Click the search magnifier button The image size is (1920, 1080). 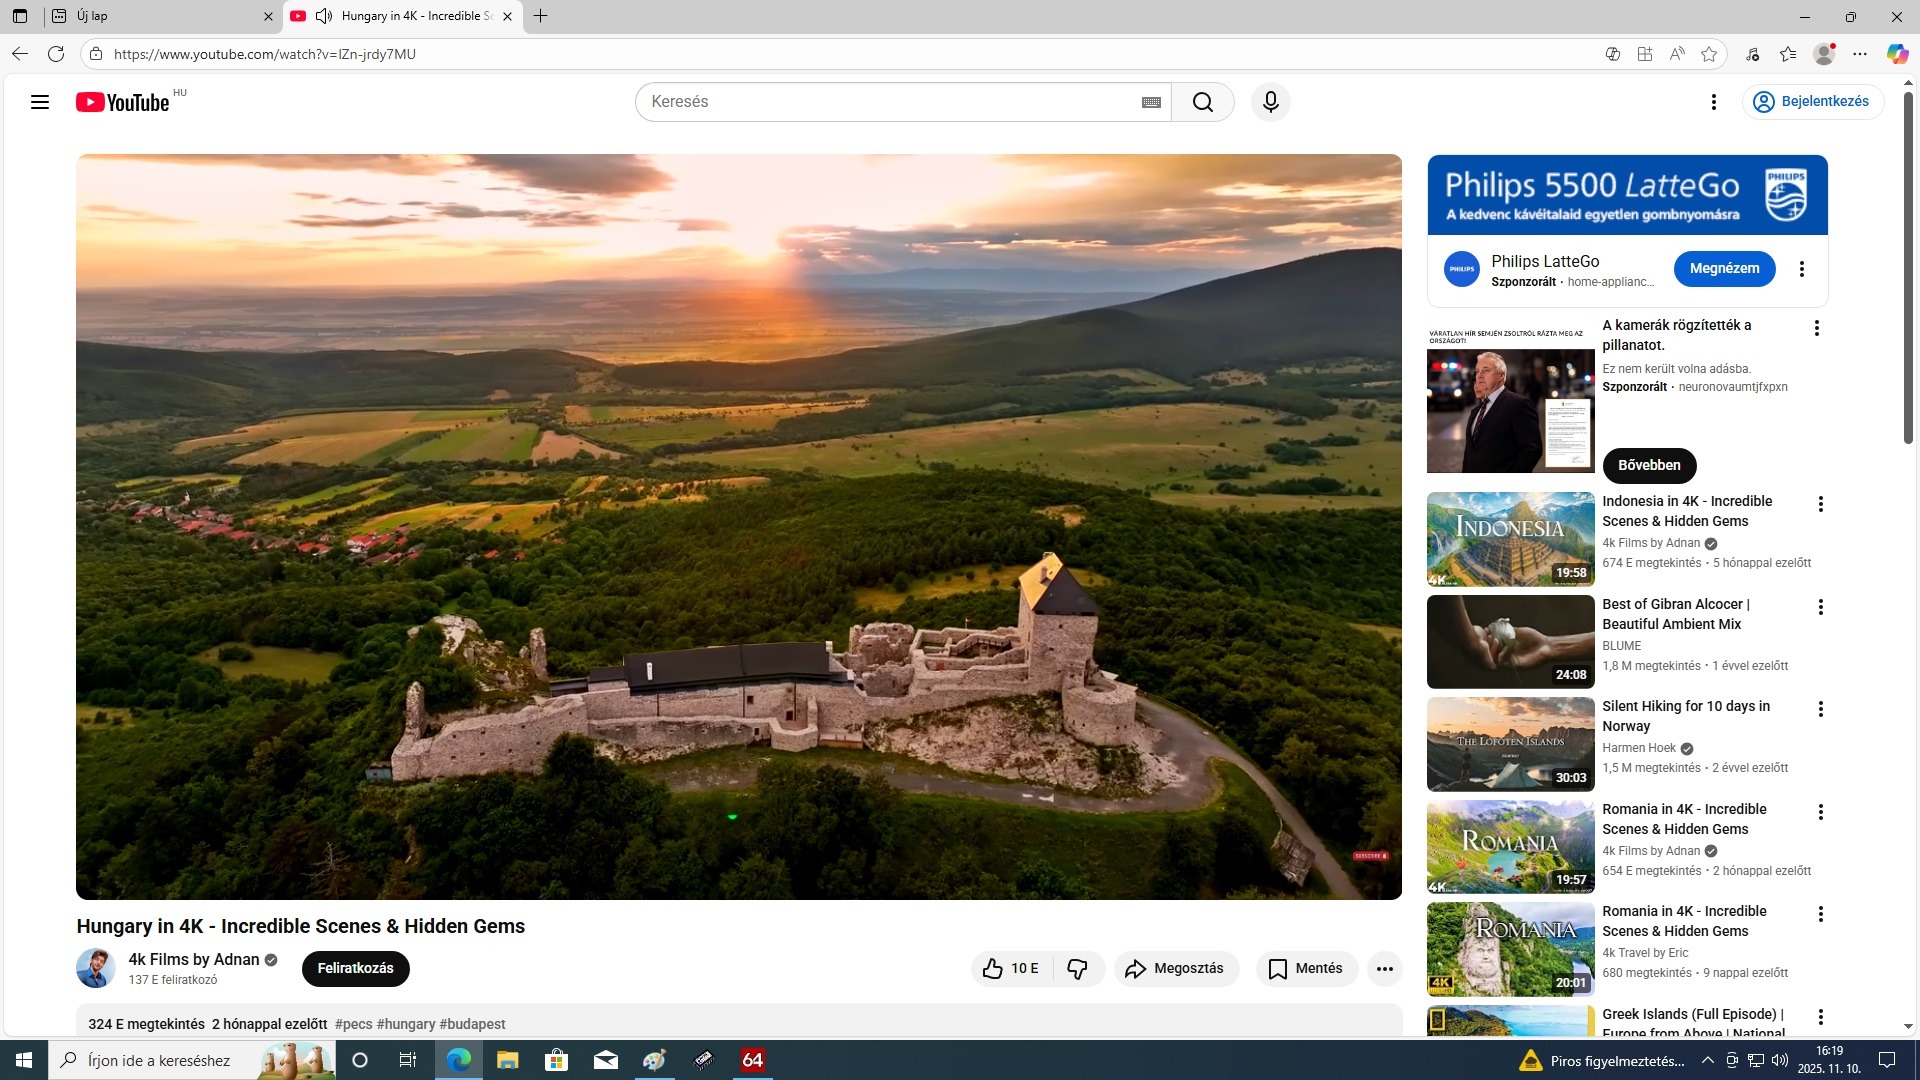(x=1202, y=102)
